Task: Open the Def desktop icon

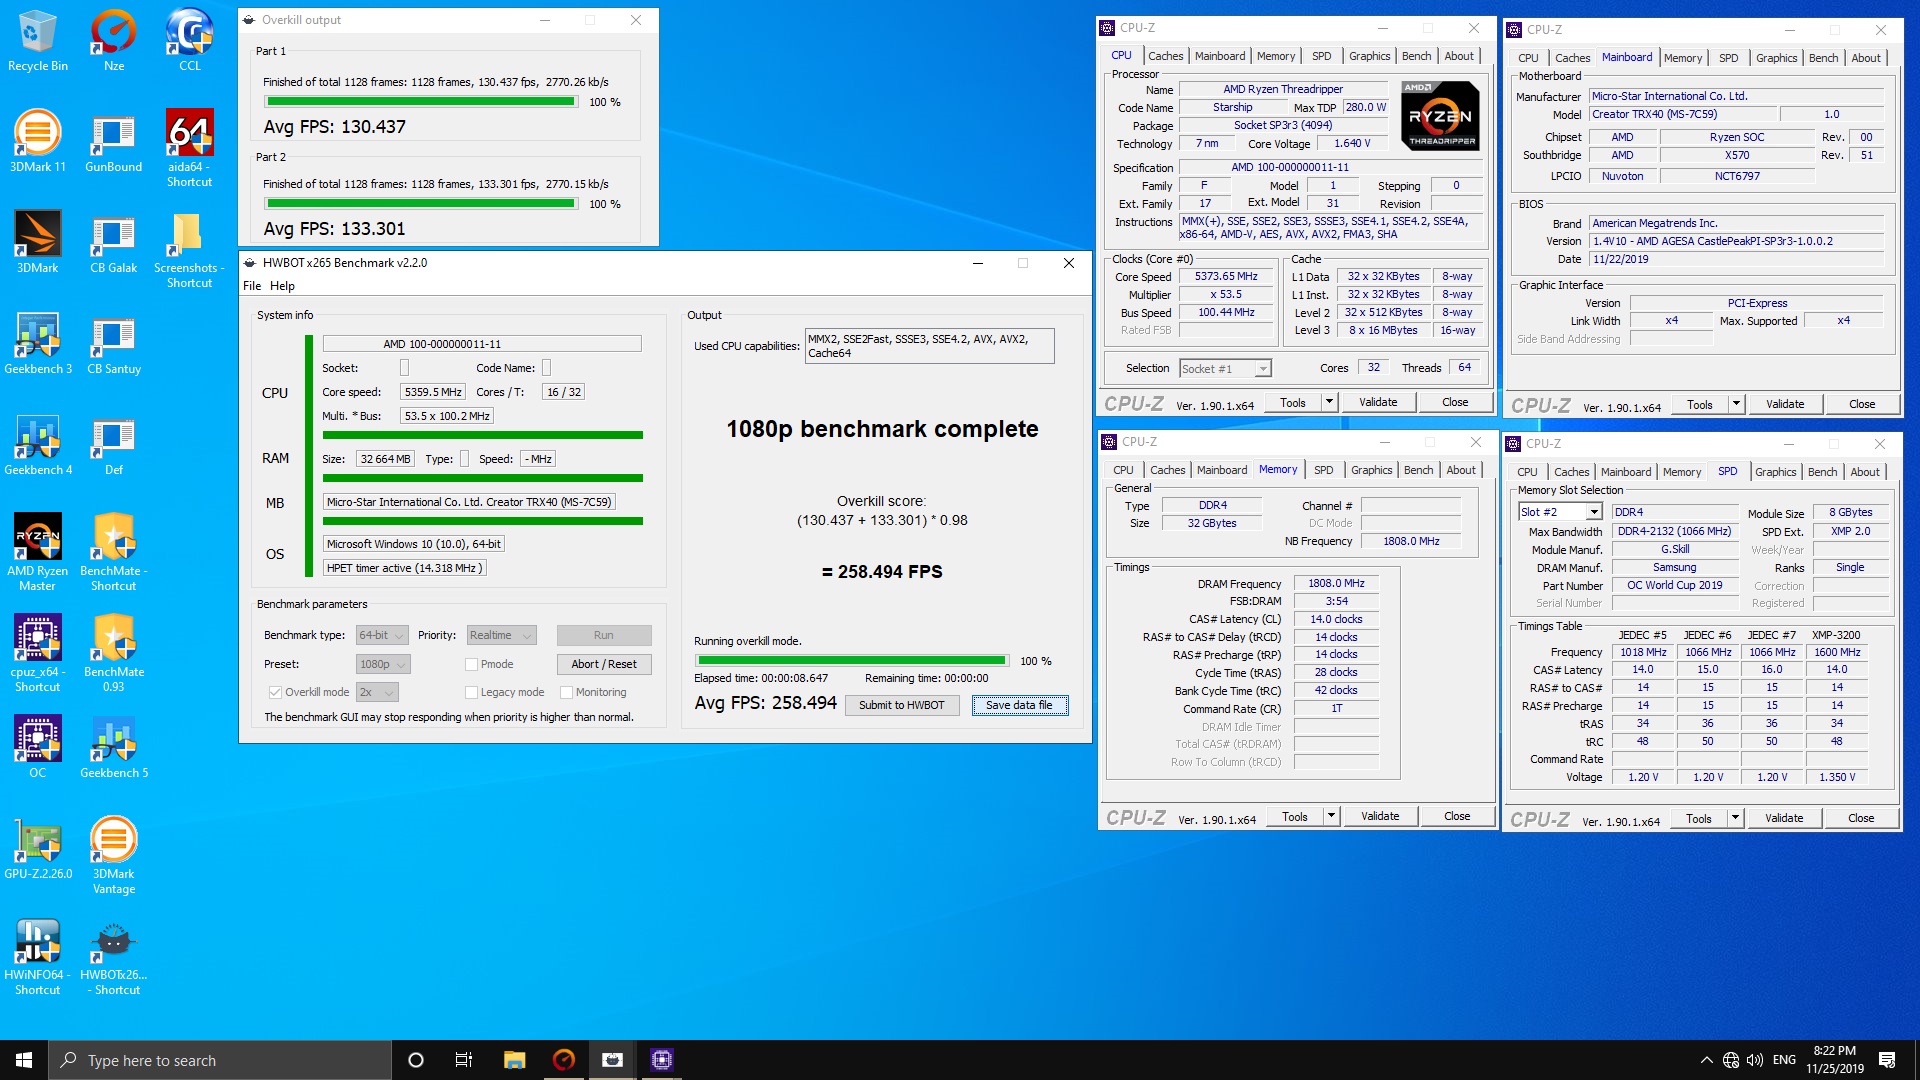Action: [x=114, y=444]
